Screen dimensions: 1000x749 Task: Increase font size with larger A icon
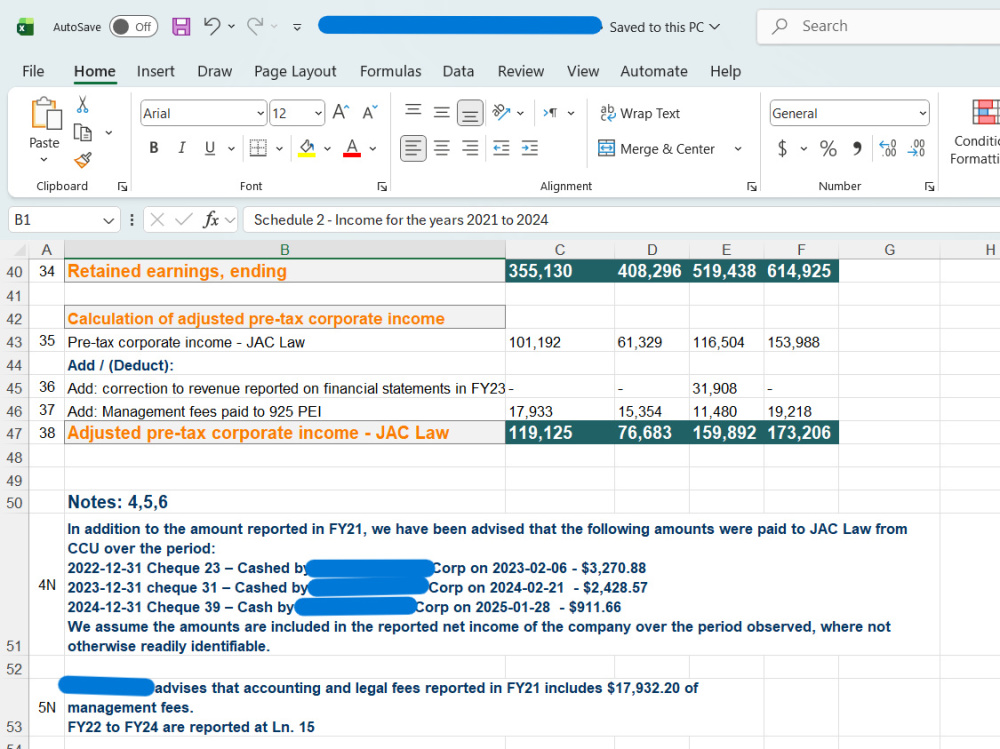tap(341, 113)
